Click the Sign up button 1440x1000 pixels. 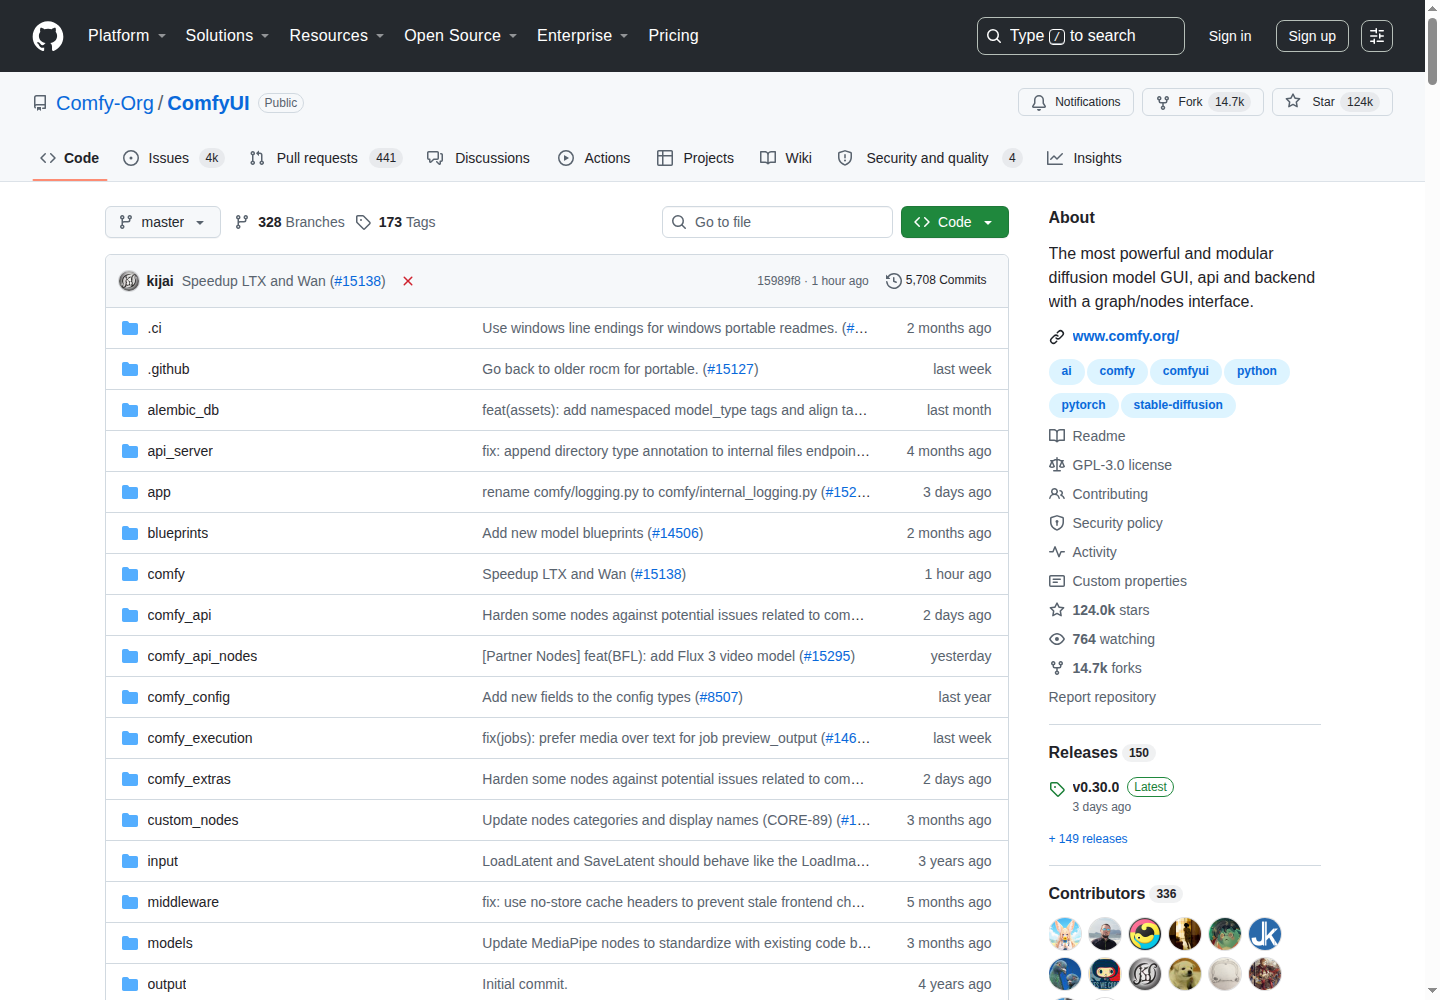point(1312,36)
